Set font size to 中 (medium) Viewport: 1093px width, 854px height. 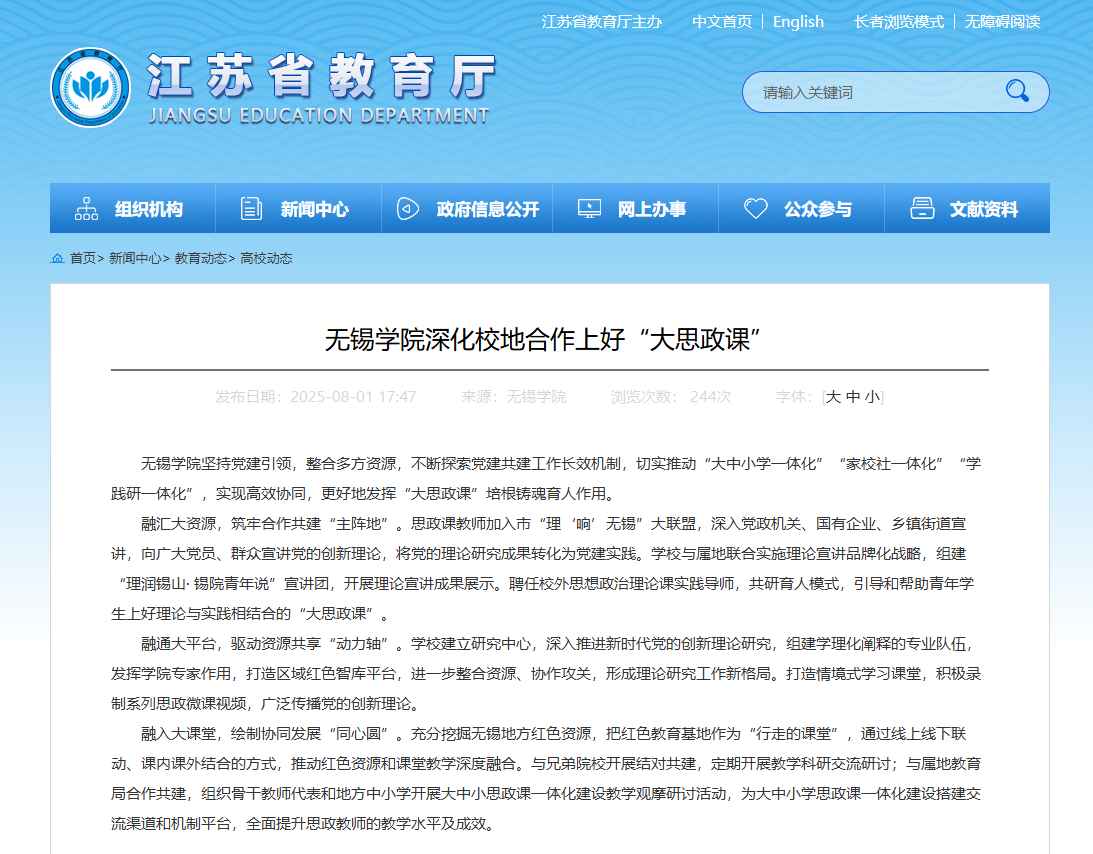click(853, 397)
